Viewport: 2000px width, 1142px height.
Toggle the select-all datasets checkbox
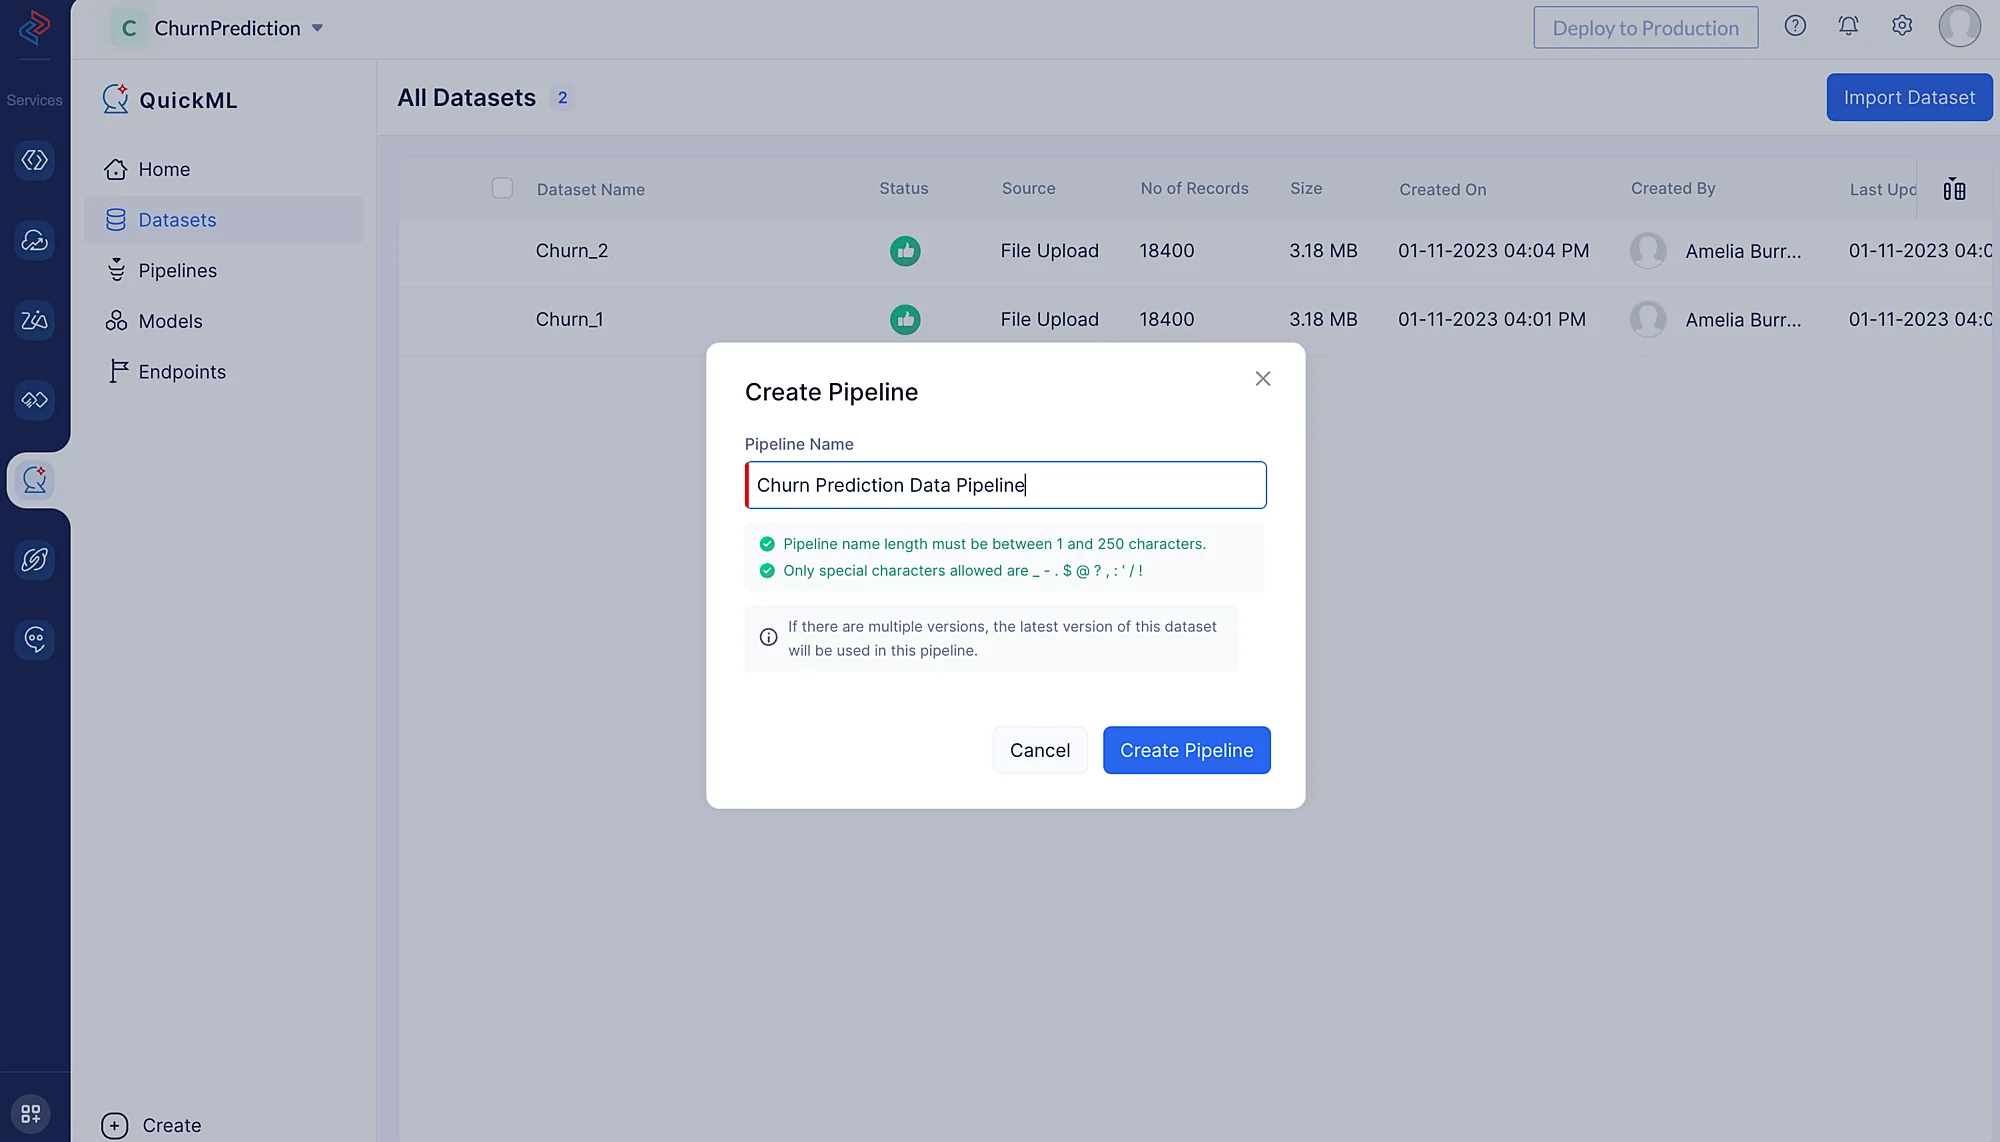pyautogui.click(x=502, y=188)
